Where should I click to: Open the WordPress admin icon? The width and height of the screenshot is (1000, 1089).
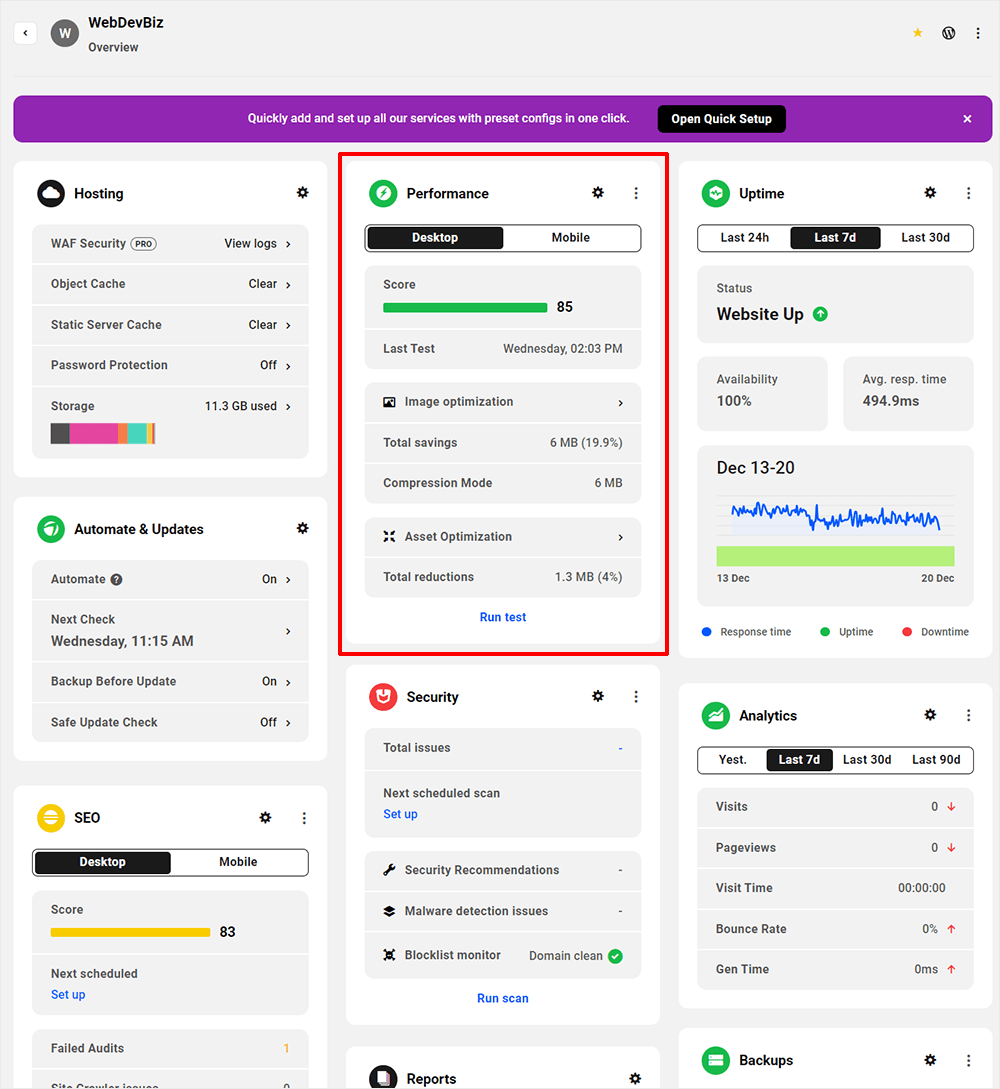pos(949,33)
